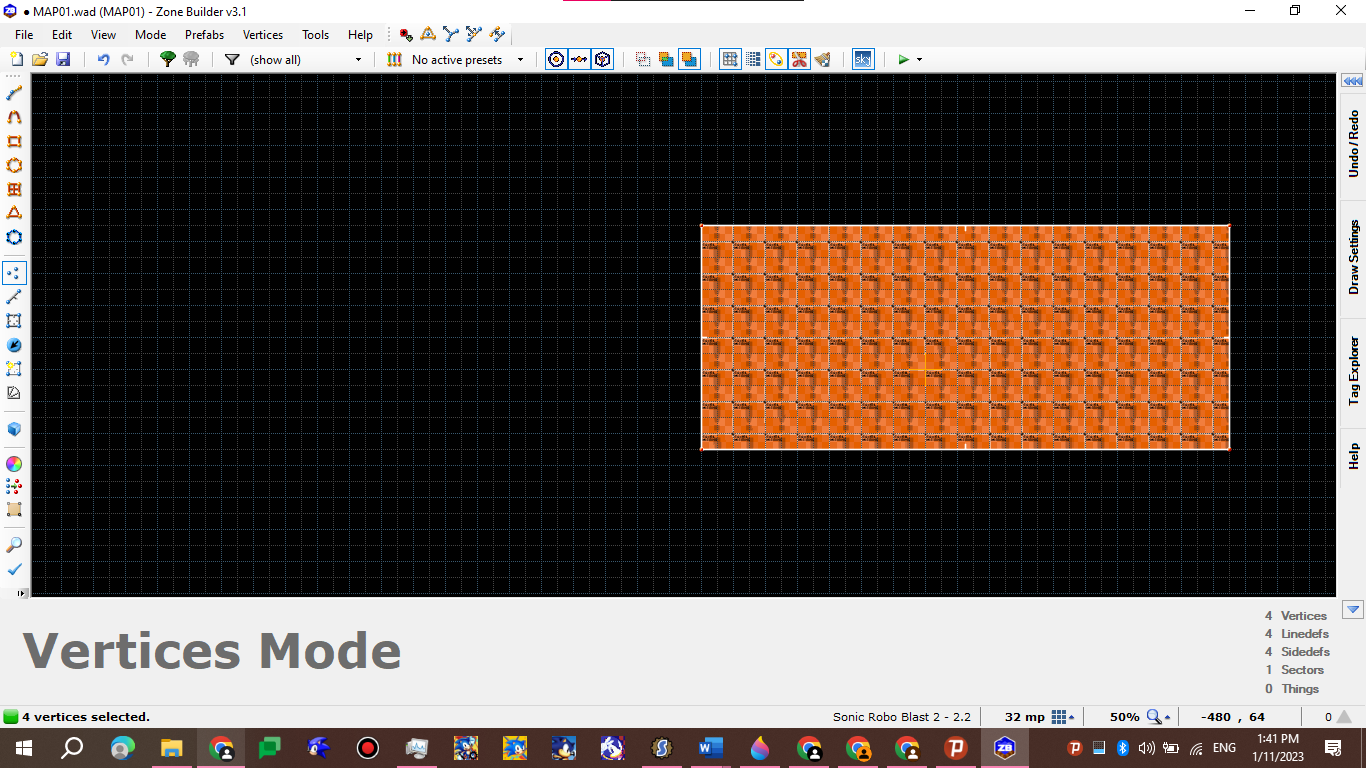The width and height of the screenshot is (1366, 768).
Task: Open Microsoft Word from the taskbar
Action: [711, 748]
